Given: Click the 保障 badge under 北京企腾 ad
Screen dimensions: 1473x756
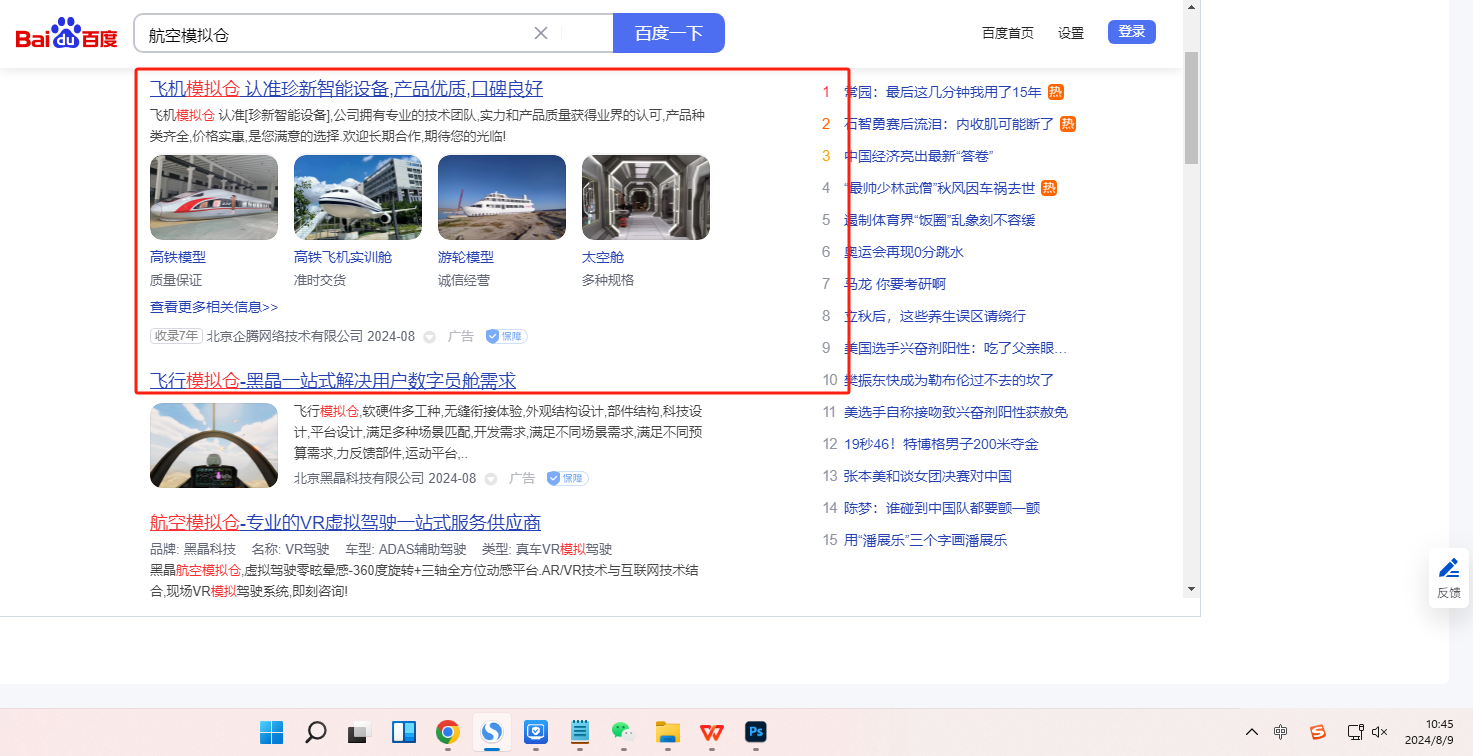Looking at the screenshot, I should (x=507, y=337).
